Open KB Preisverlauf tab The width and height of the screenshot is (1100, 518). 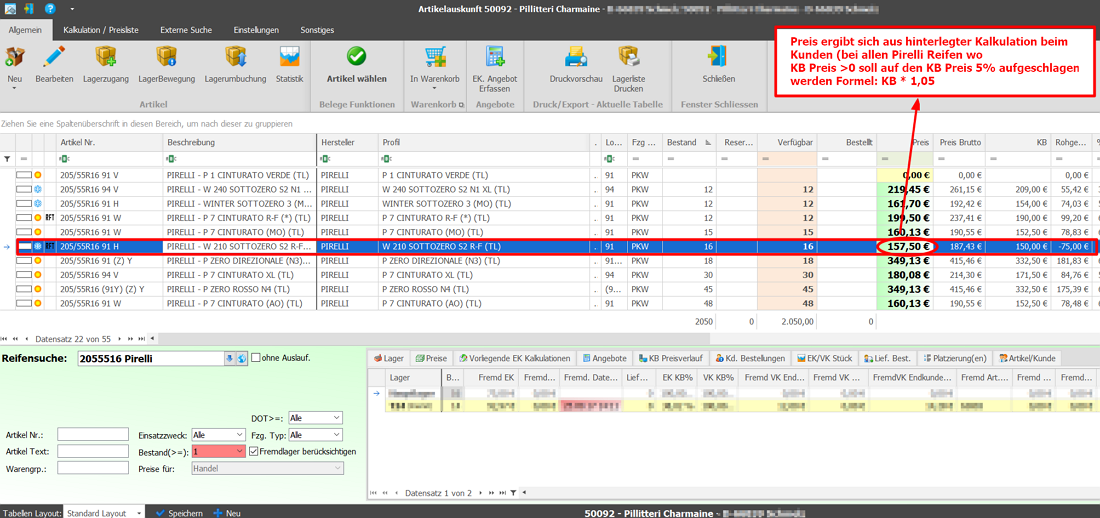click(671, 358)
